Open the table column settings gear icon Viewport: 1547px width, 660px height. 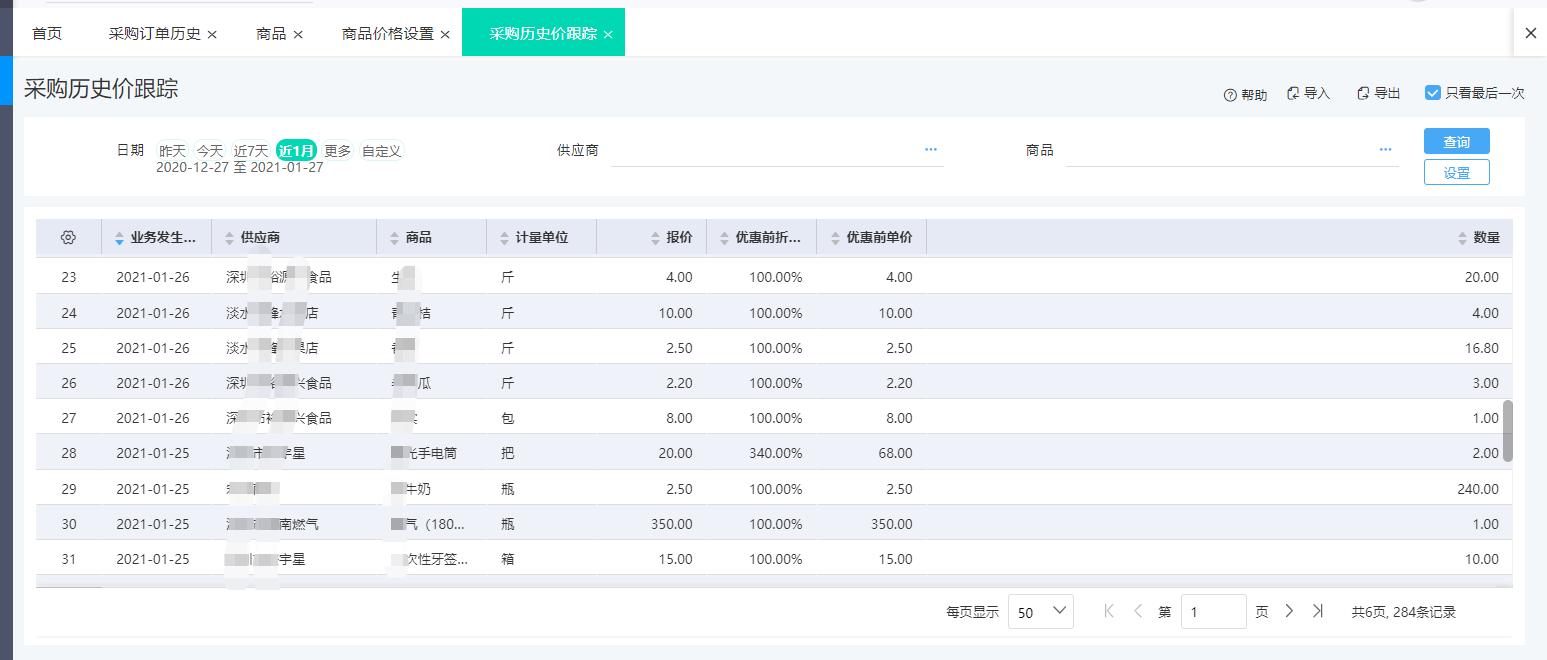68,237
